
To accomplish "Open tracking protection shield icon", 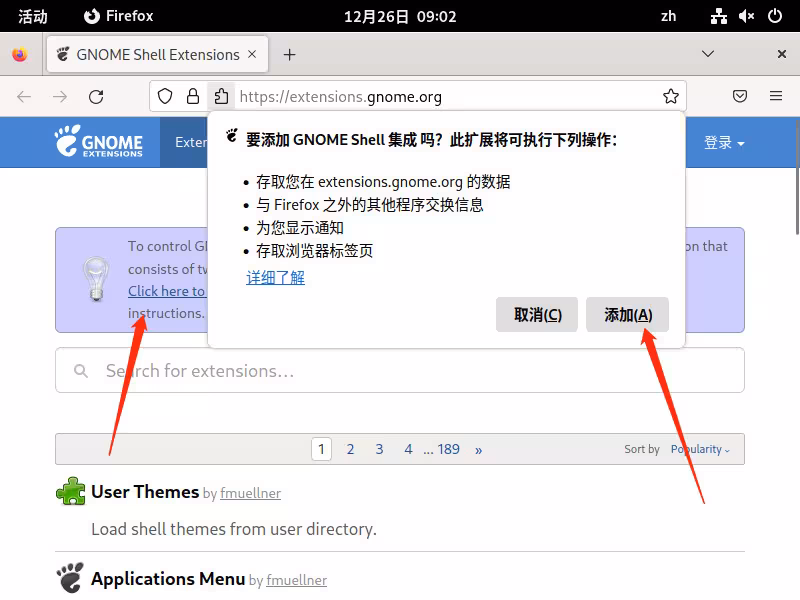I will tap(165, 96).
